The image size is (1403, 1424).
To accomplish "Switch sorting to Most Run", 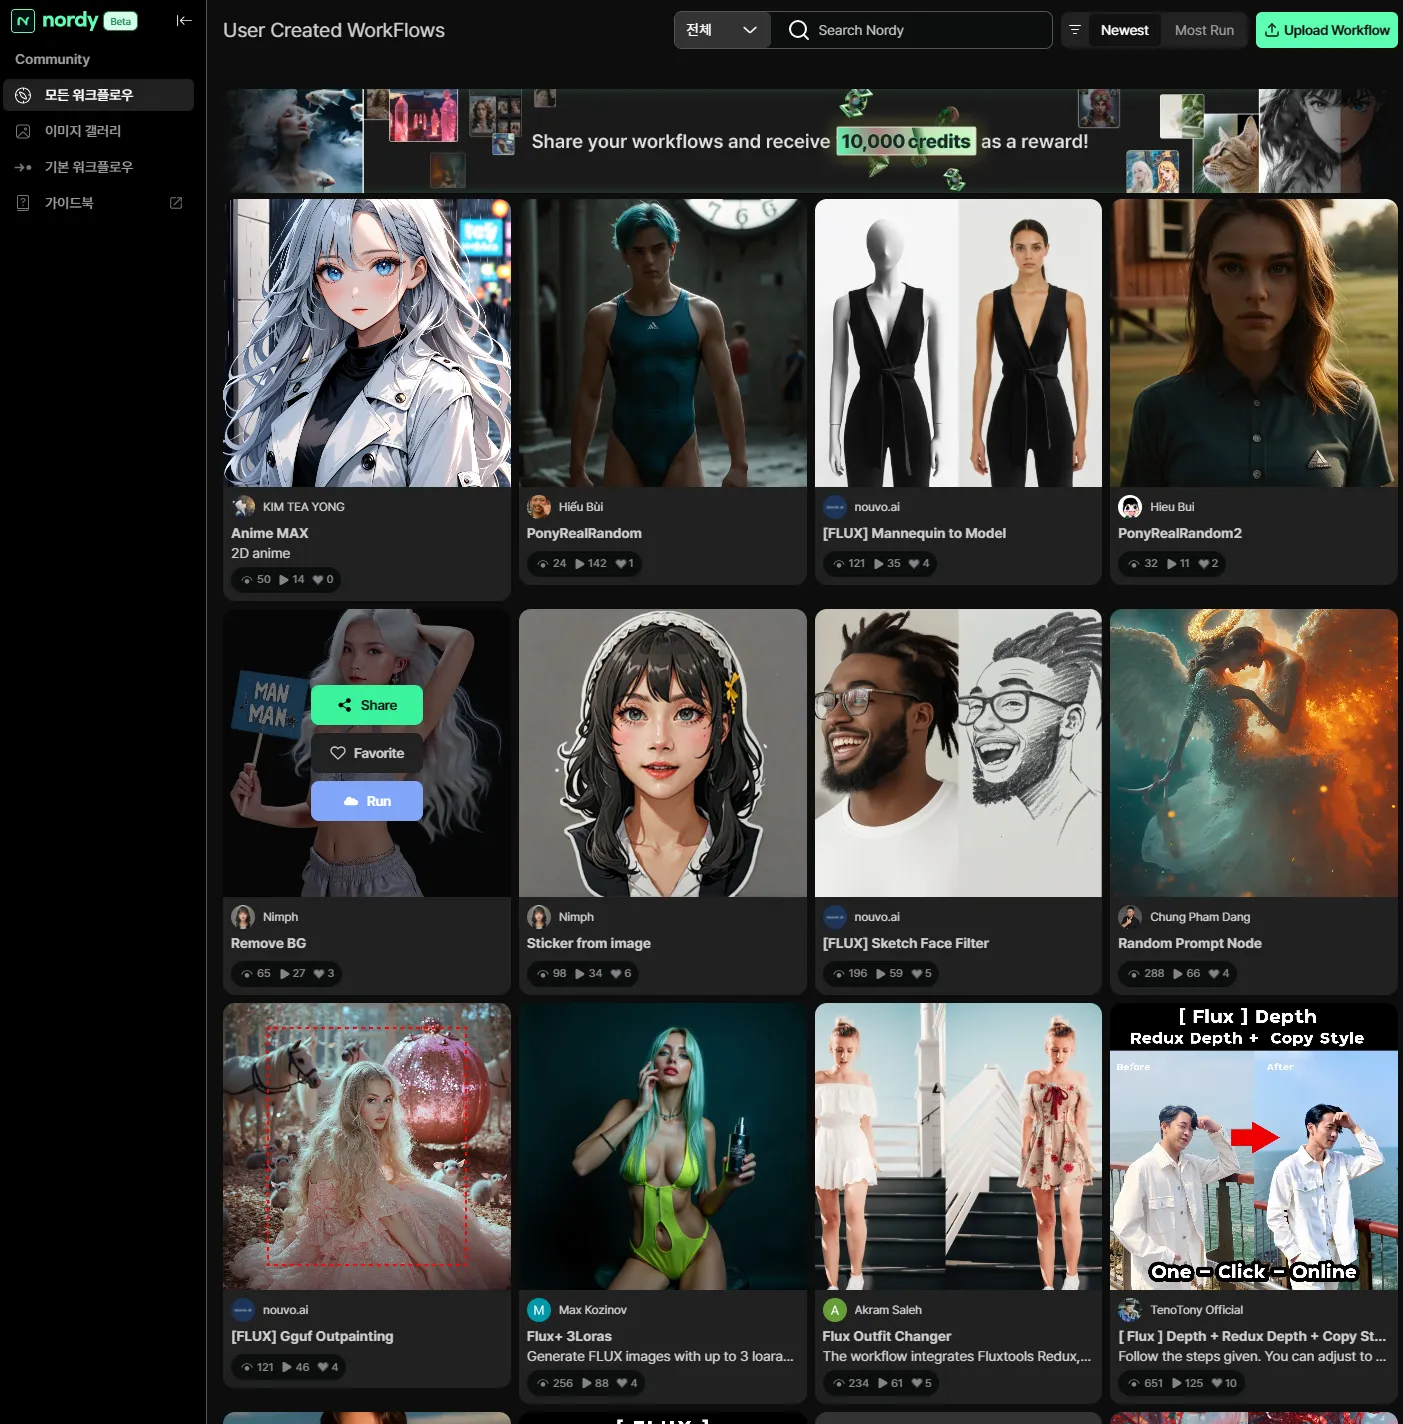I will click(x=1204, y=30).
